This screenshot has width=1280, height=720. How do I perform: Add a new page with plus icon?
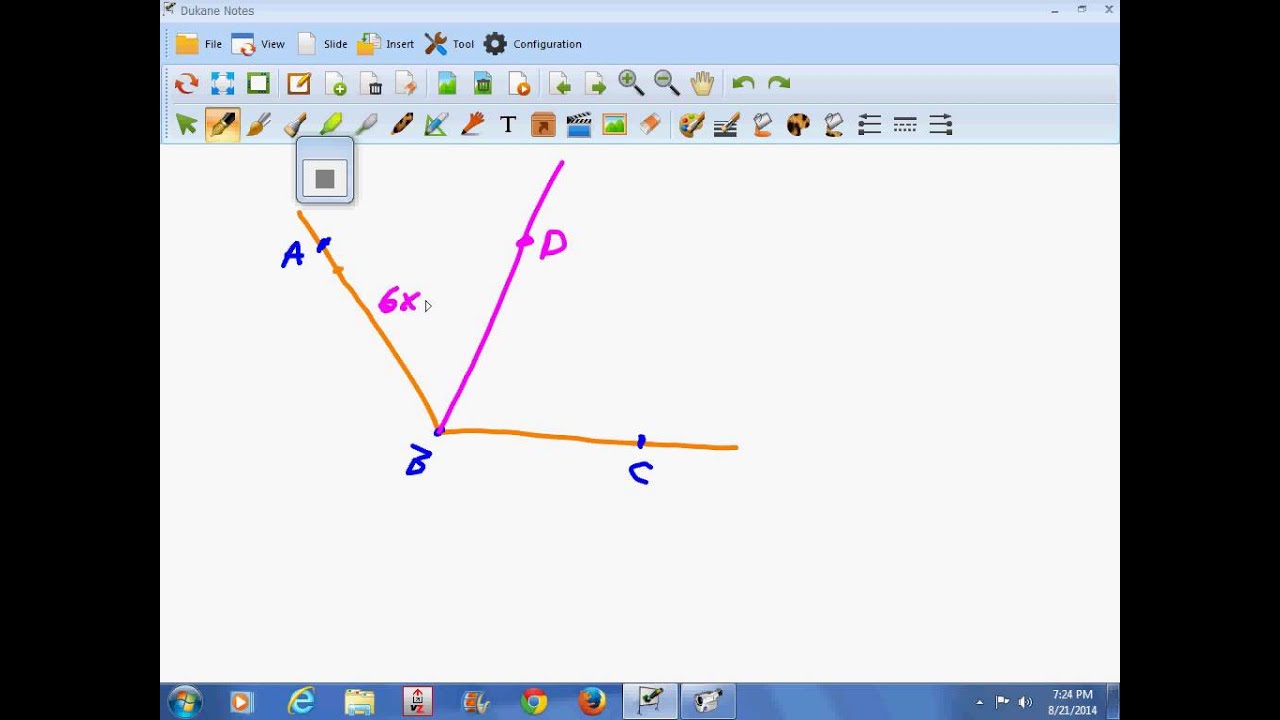click(x=335, y=84)
